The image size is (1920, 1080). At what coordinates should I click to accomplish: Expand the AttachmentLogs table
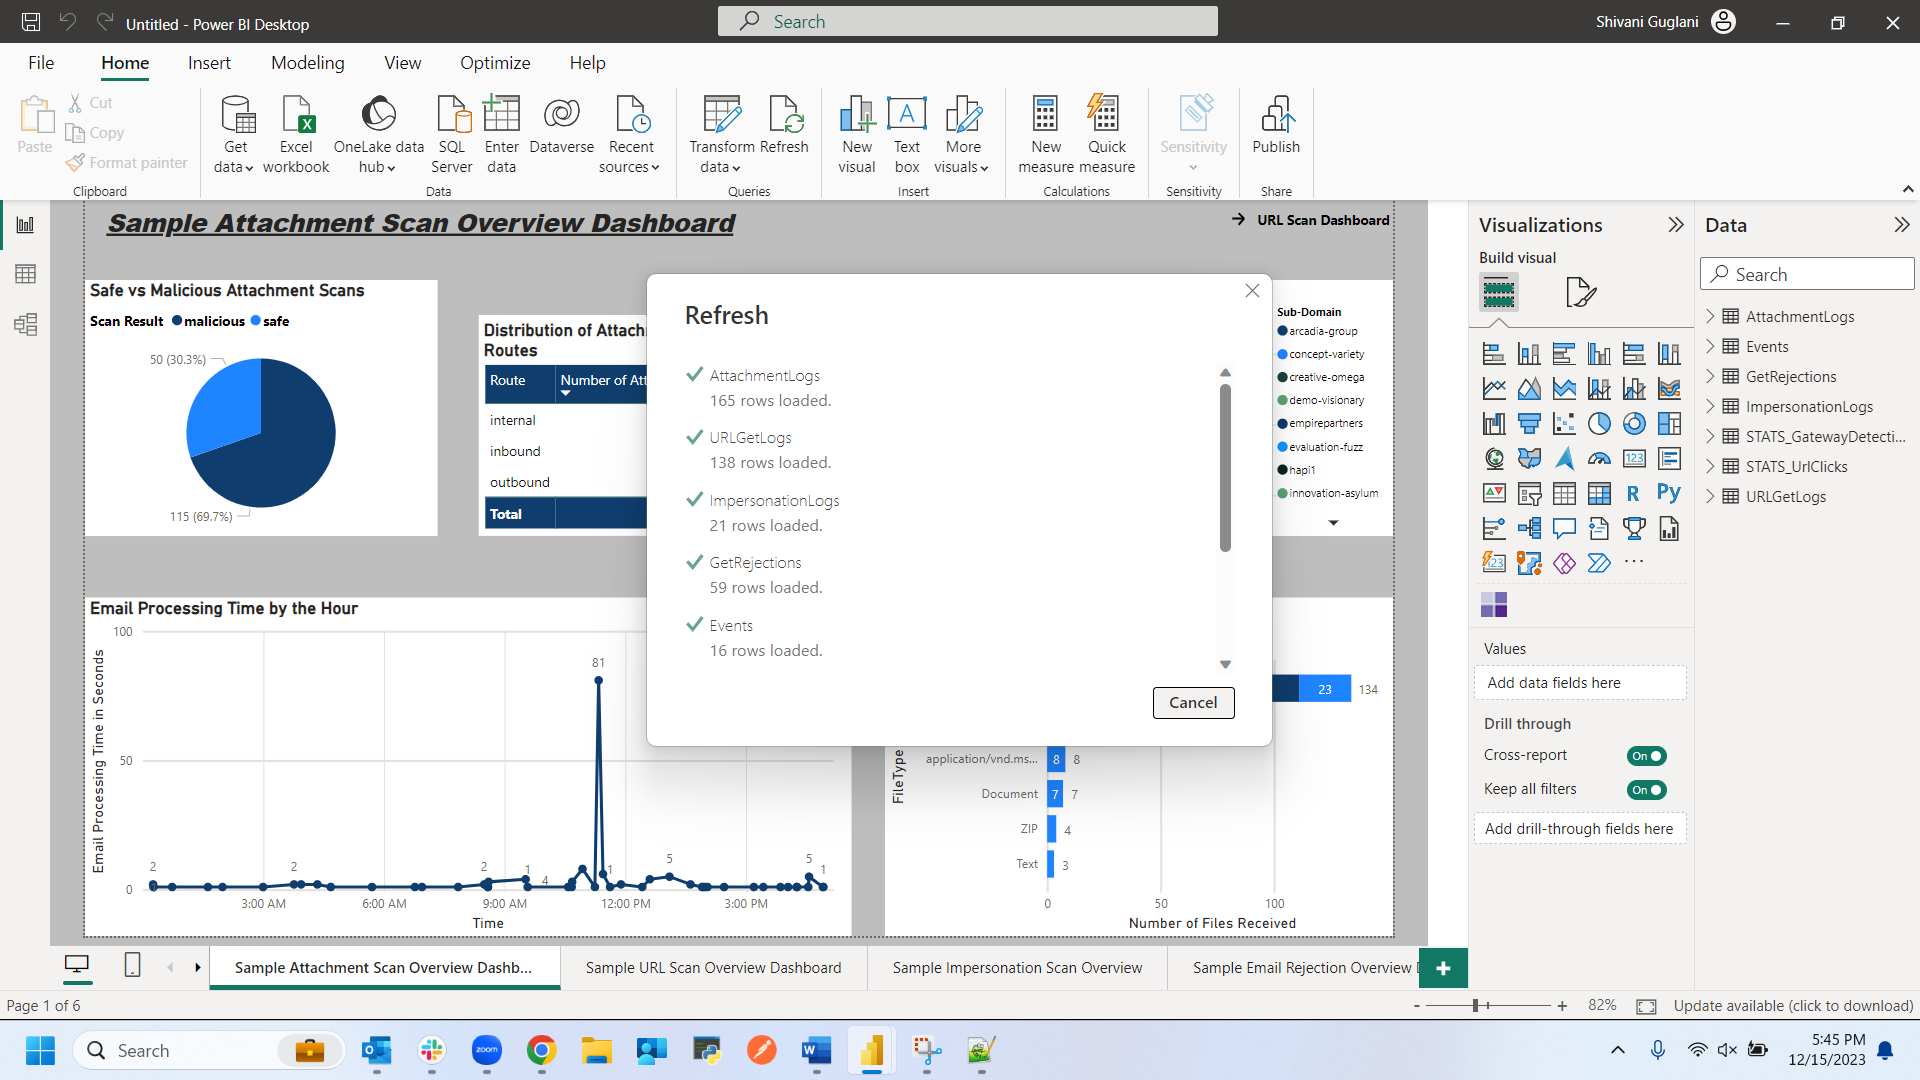click(x=1710, y=316)
